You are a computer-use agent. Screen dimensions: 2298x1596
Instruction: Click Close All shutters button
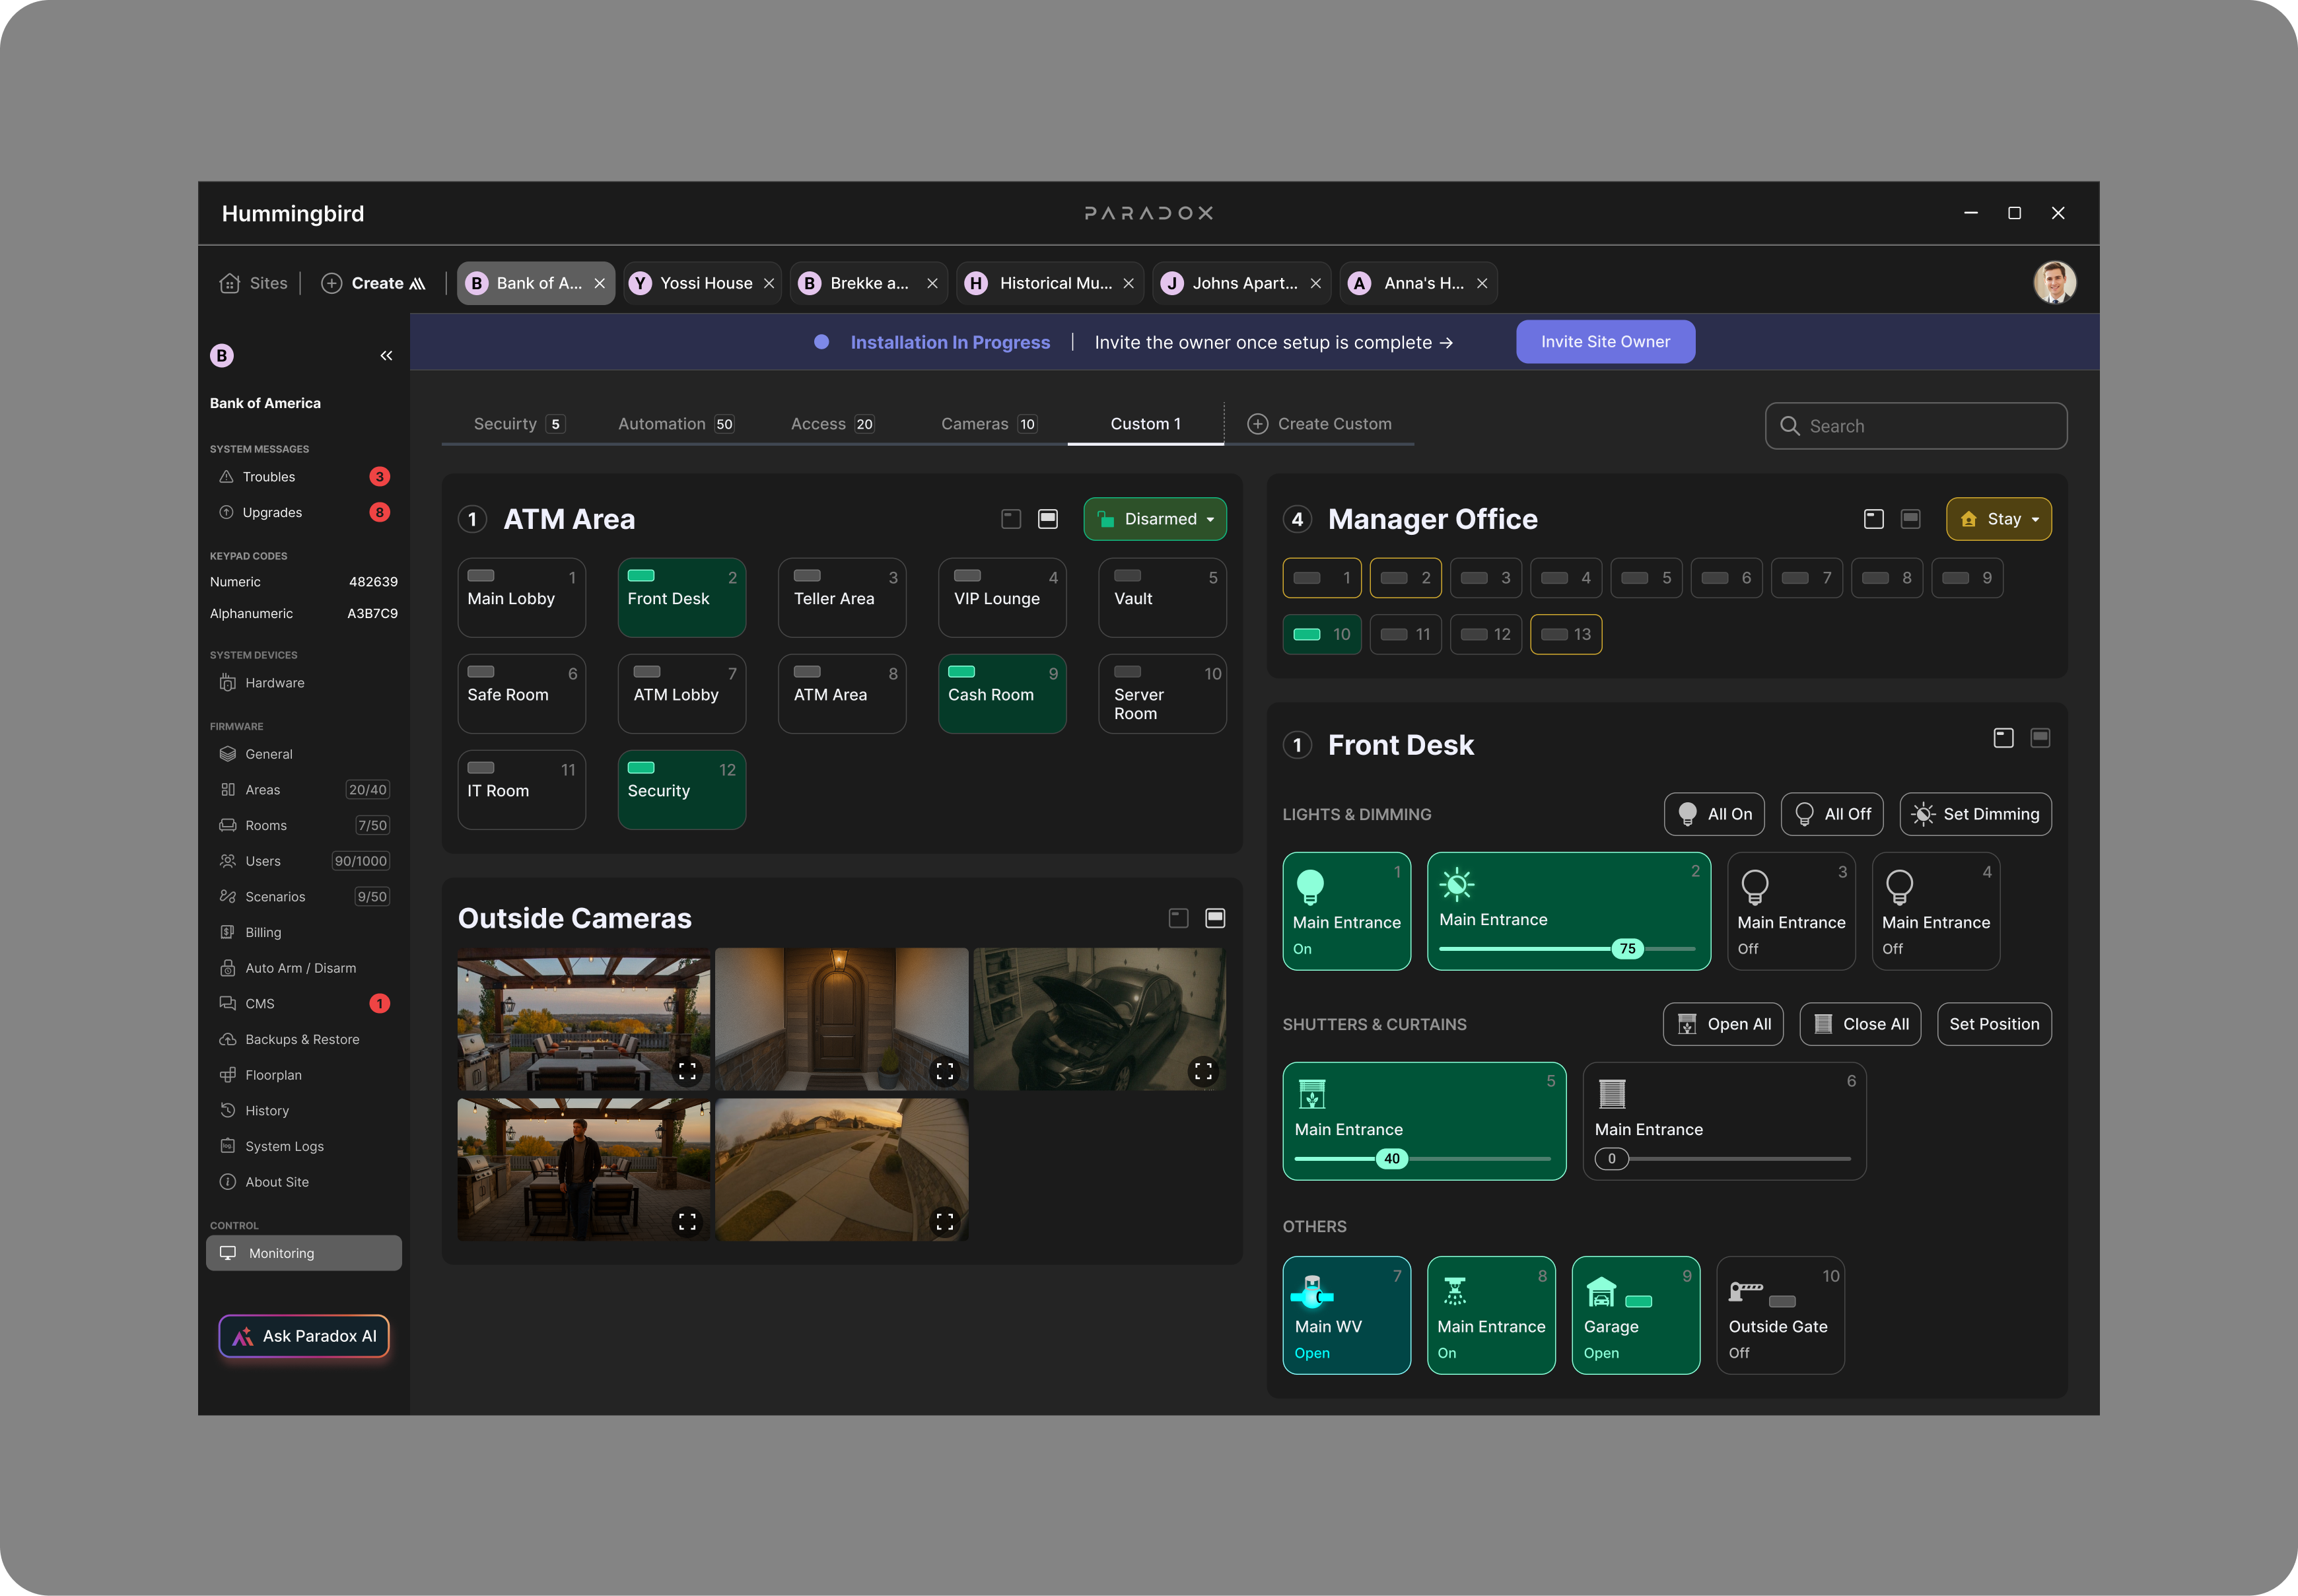1860,1024
